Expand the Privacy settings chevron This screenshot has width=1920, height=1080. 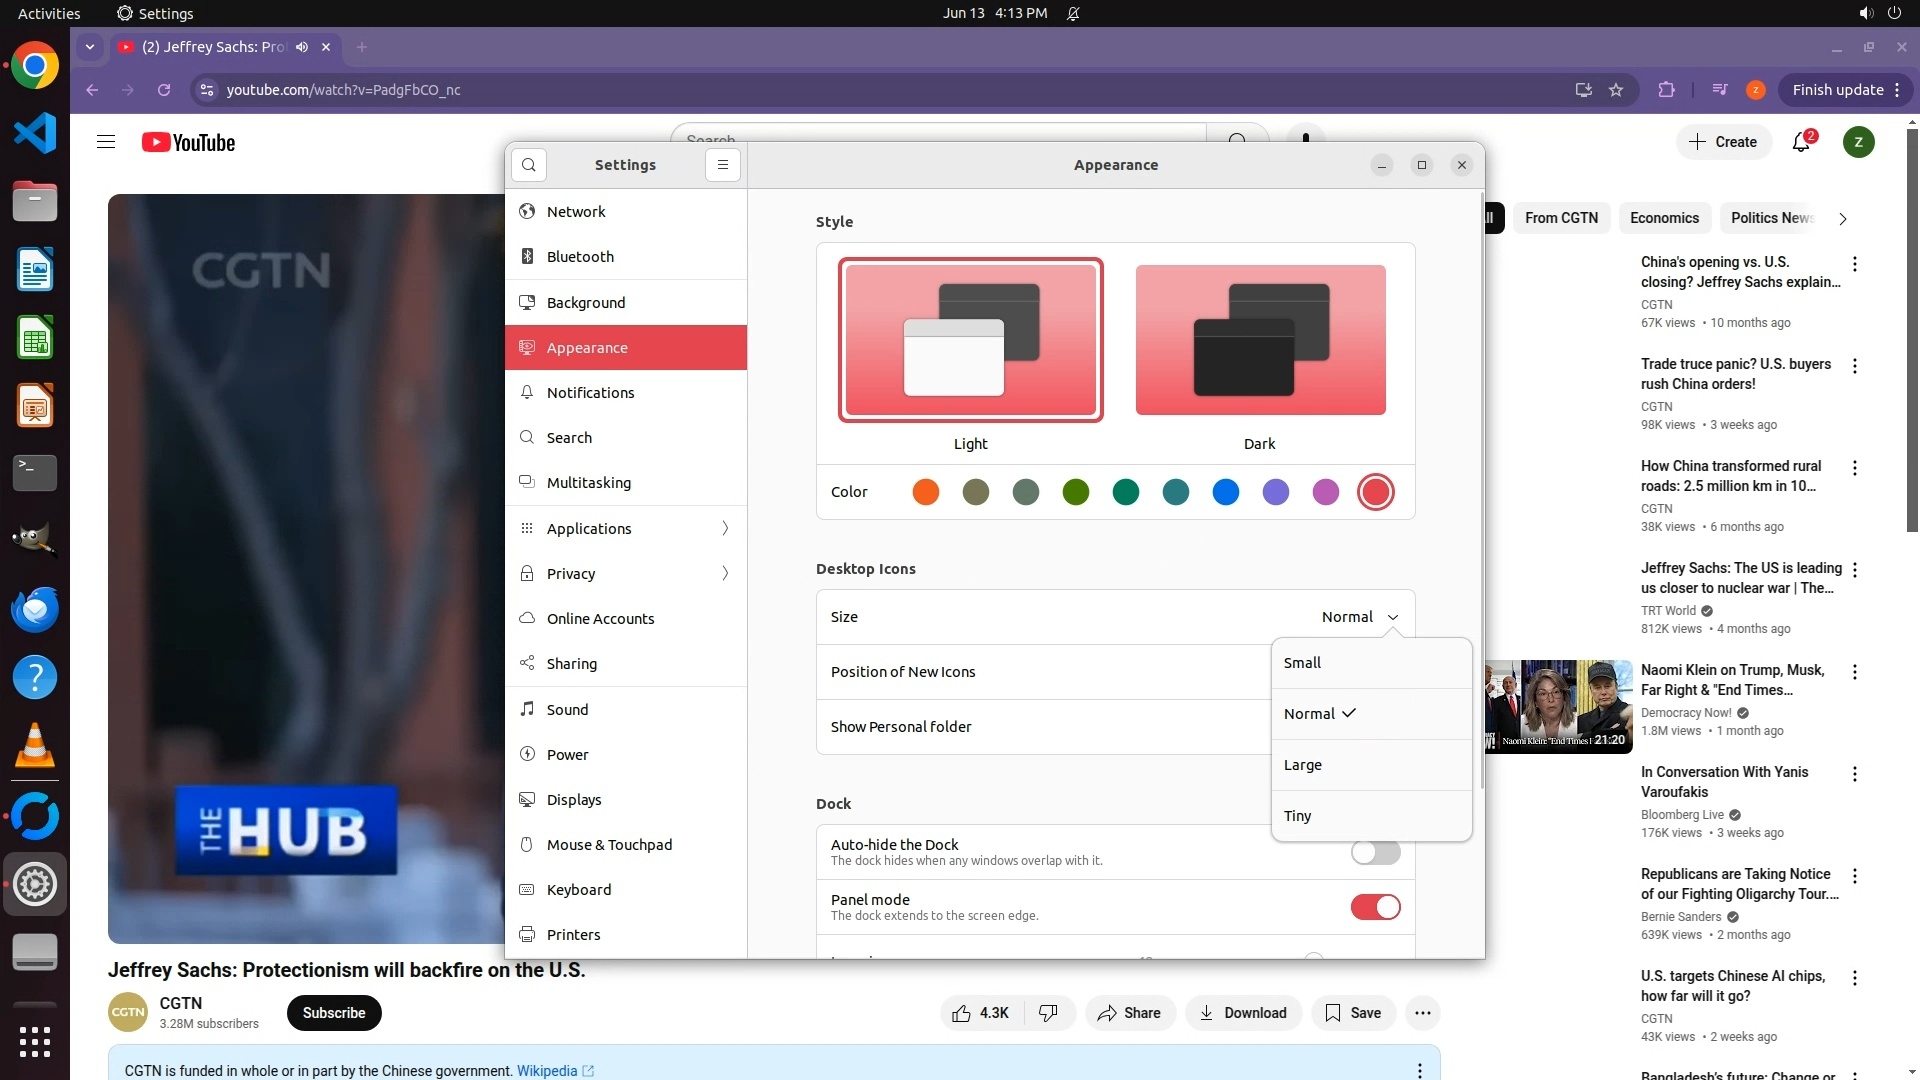pyautogui.click(x=725, y=573)
